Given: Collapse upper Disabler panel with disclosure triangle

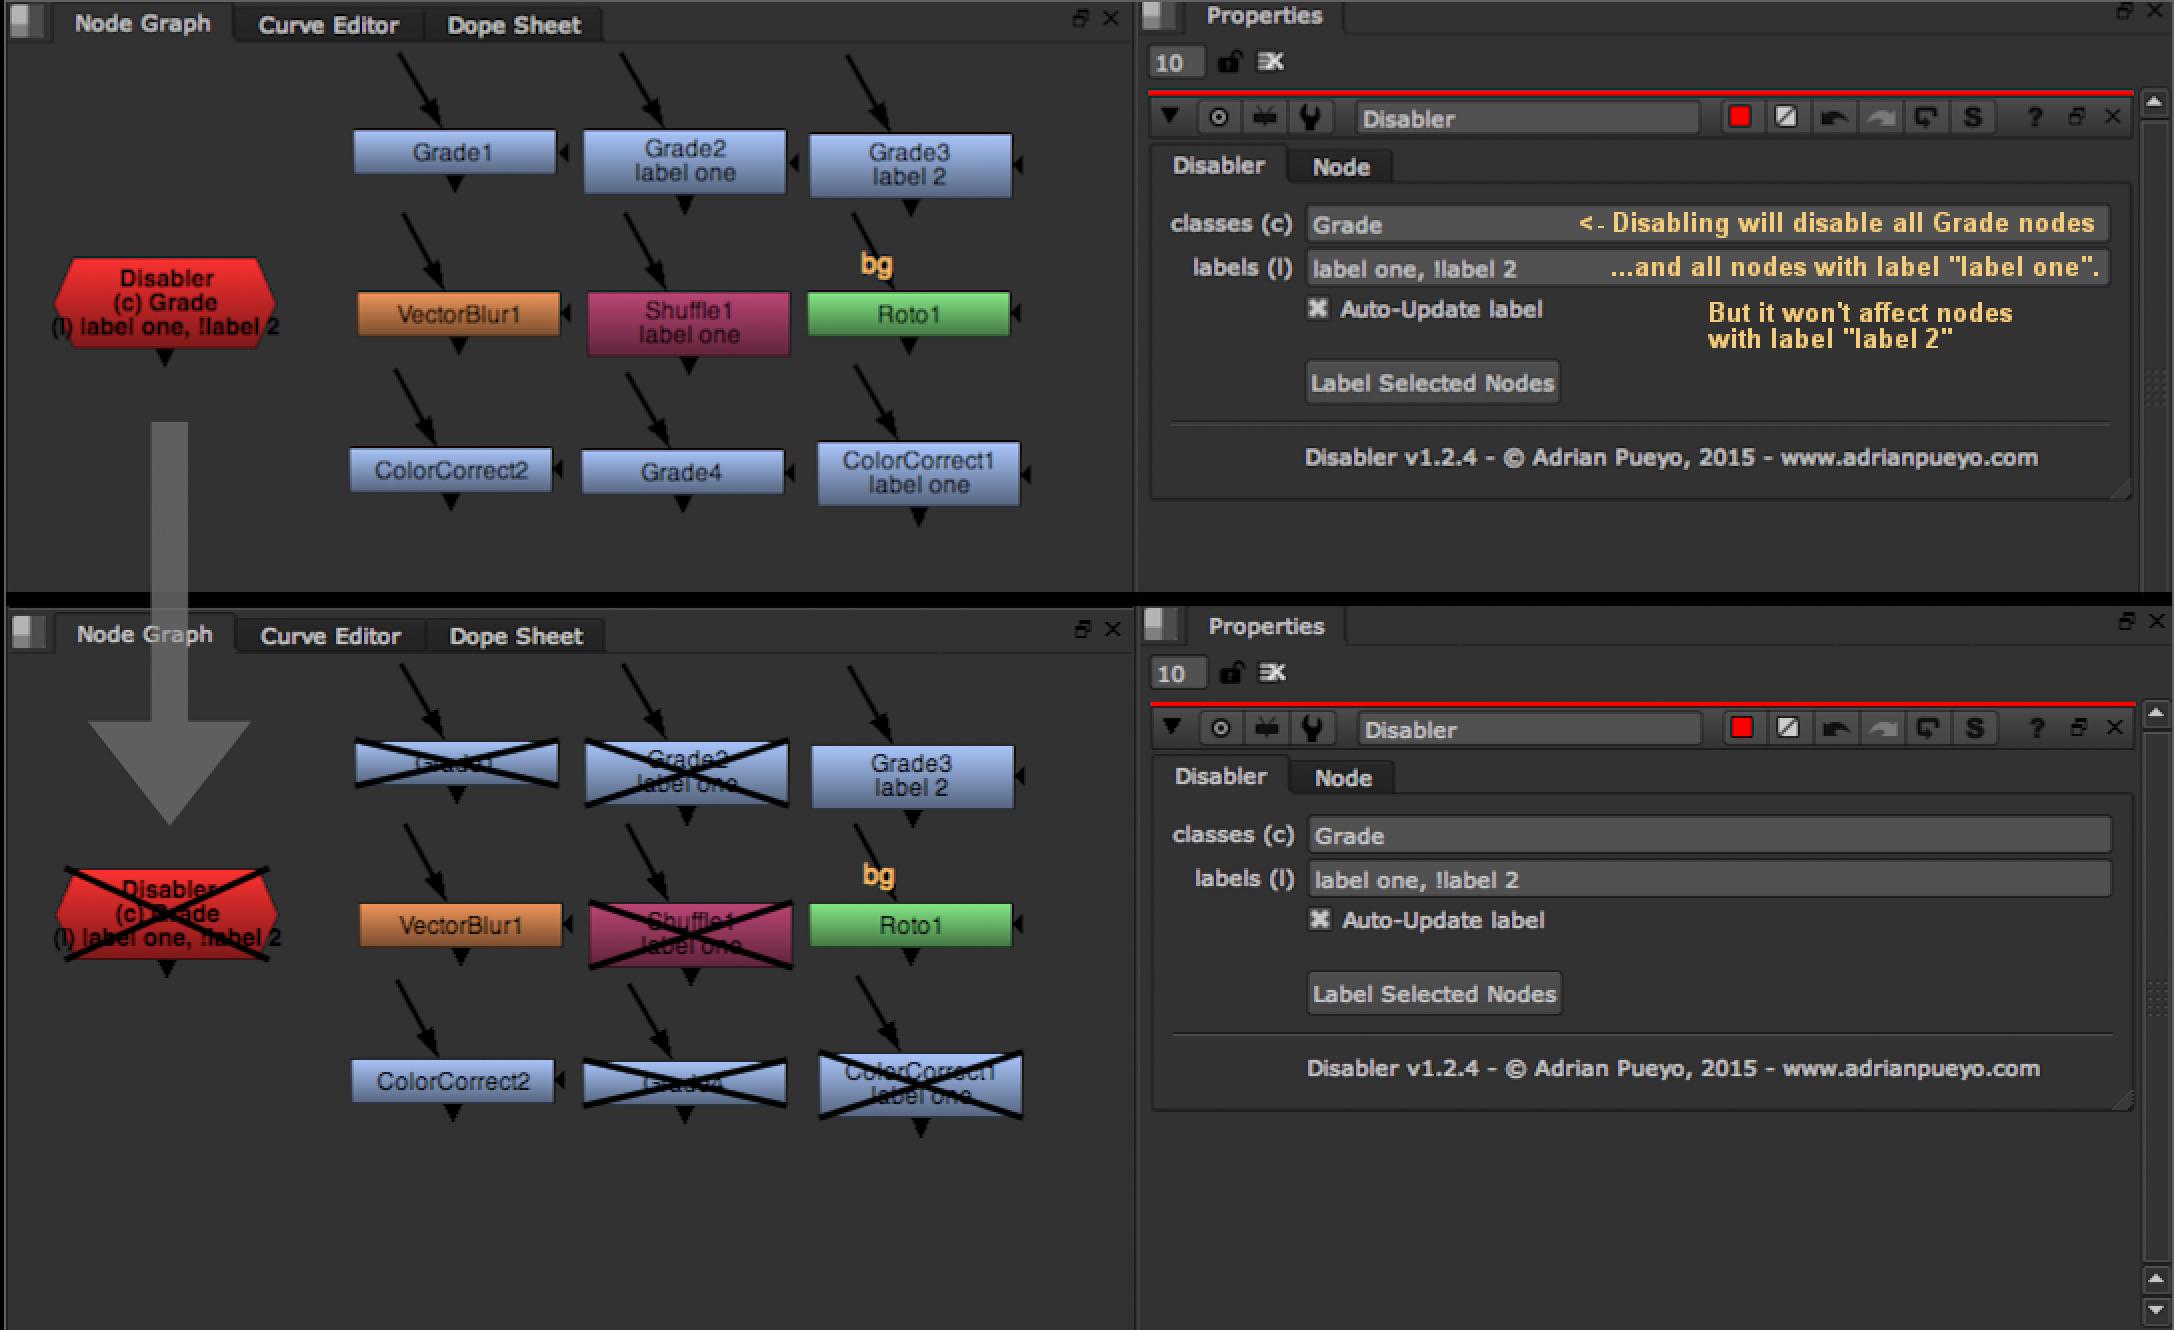Looking at the screenshot, I should pyautogui.click(x=1170, y=117).
